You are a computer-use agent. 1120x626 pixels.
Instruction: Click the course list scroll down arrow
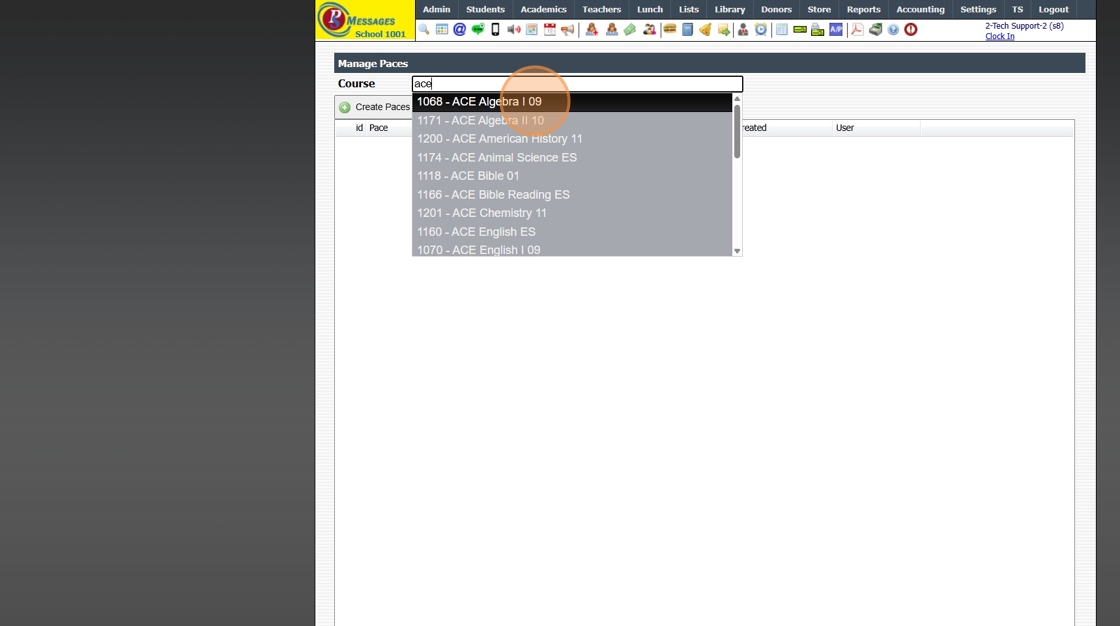point(737,251)
